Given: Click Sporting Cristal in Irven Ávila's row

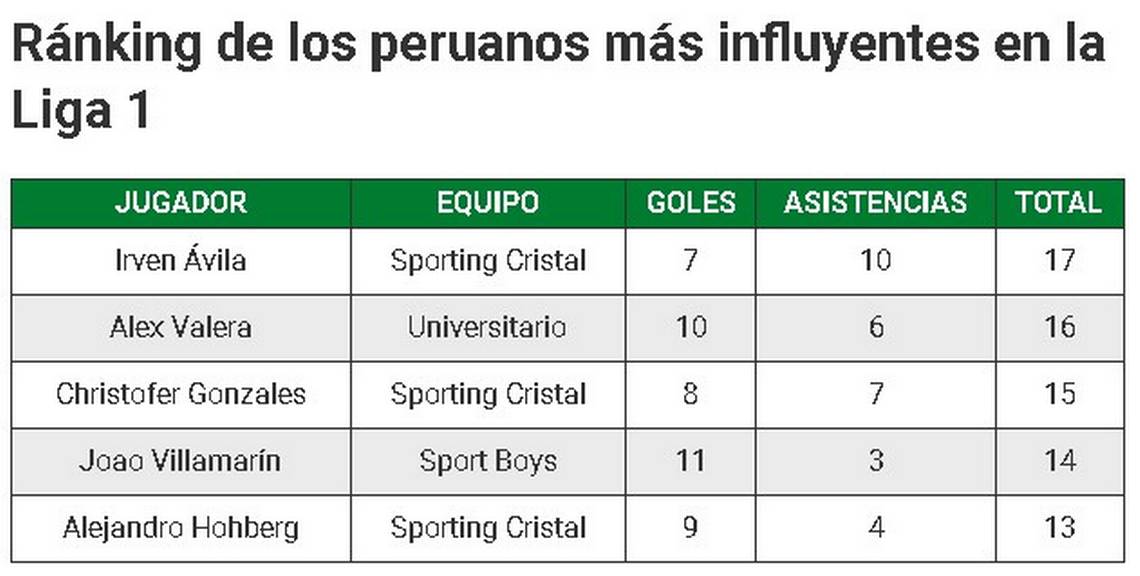Looking at the screenshot, I should click(488, 261).
